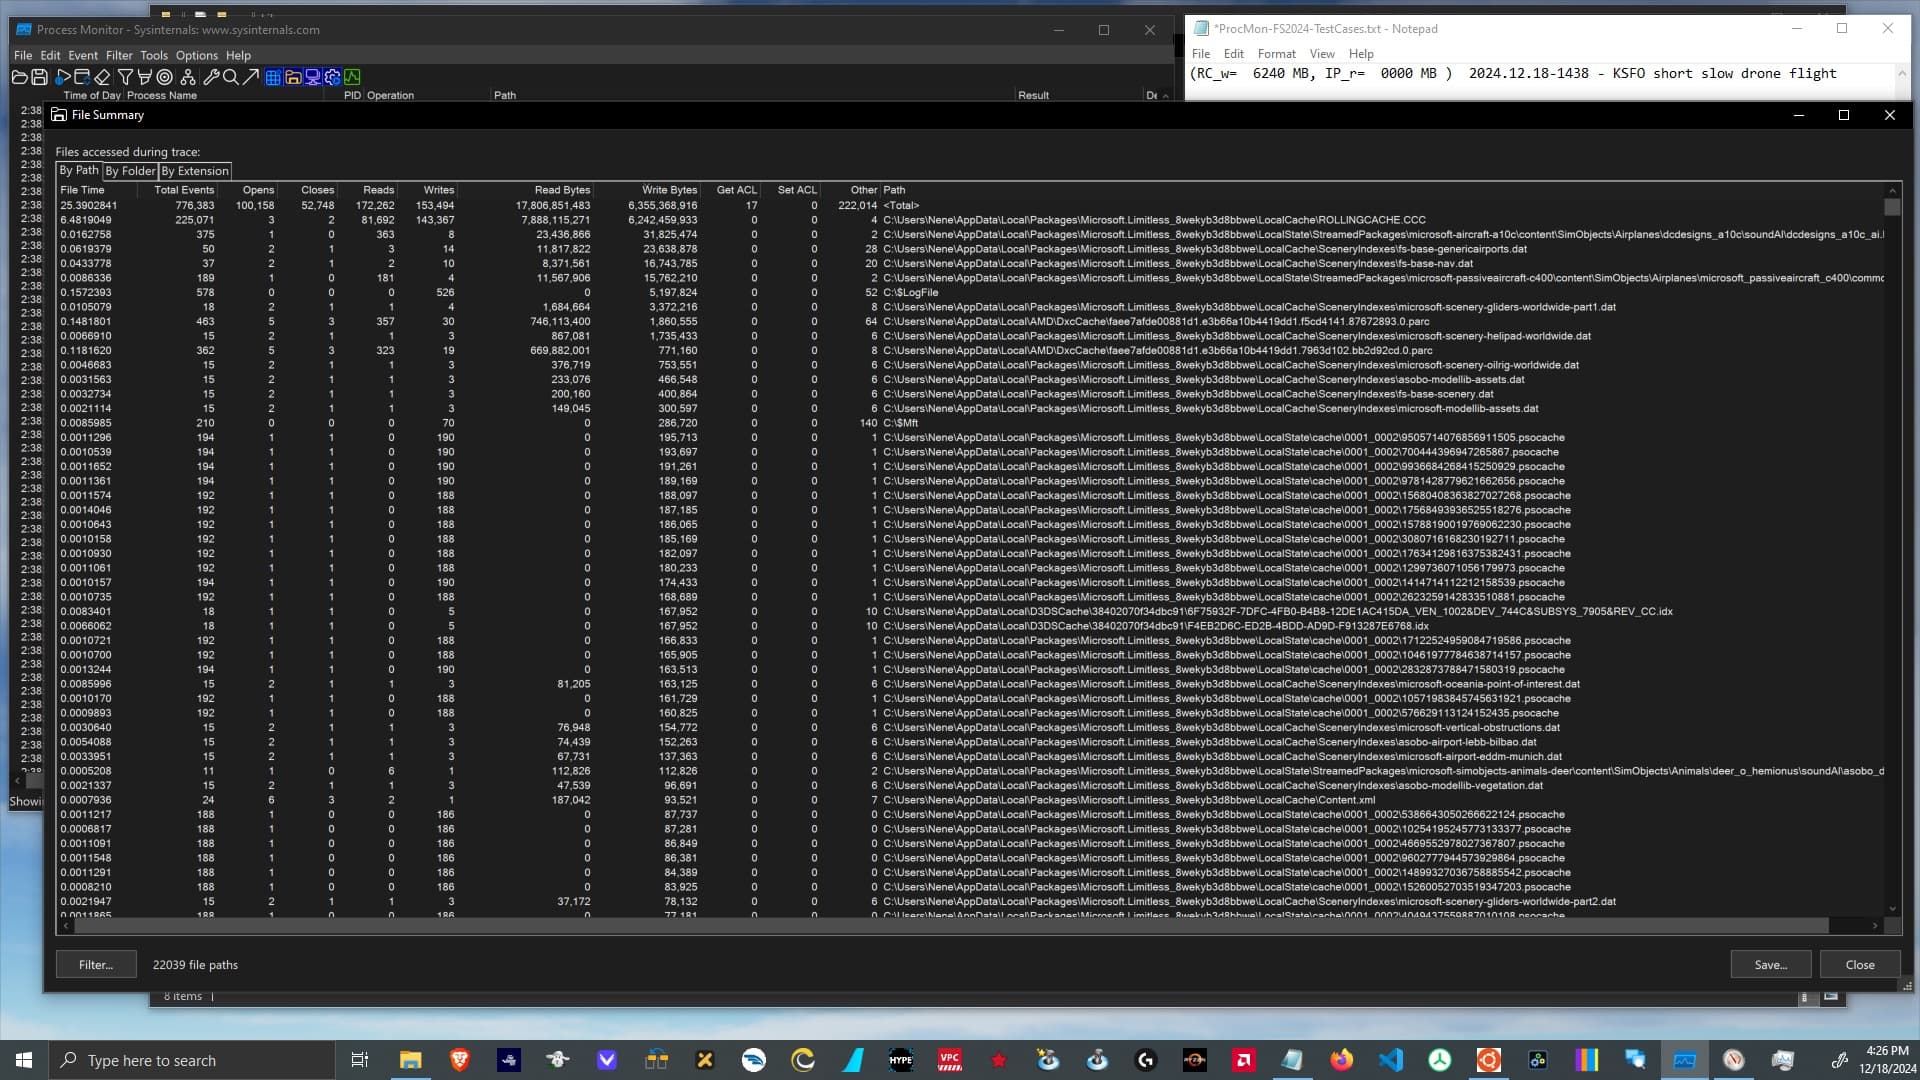Open File Explorer from the taskbar

(410, 1060)
